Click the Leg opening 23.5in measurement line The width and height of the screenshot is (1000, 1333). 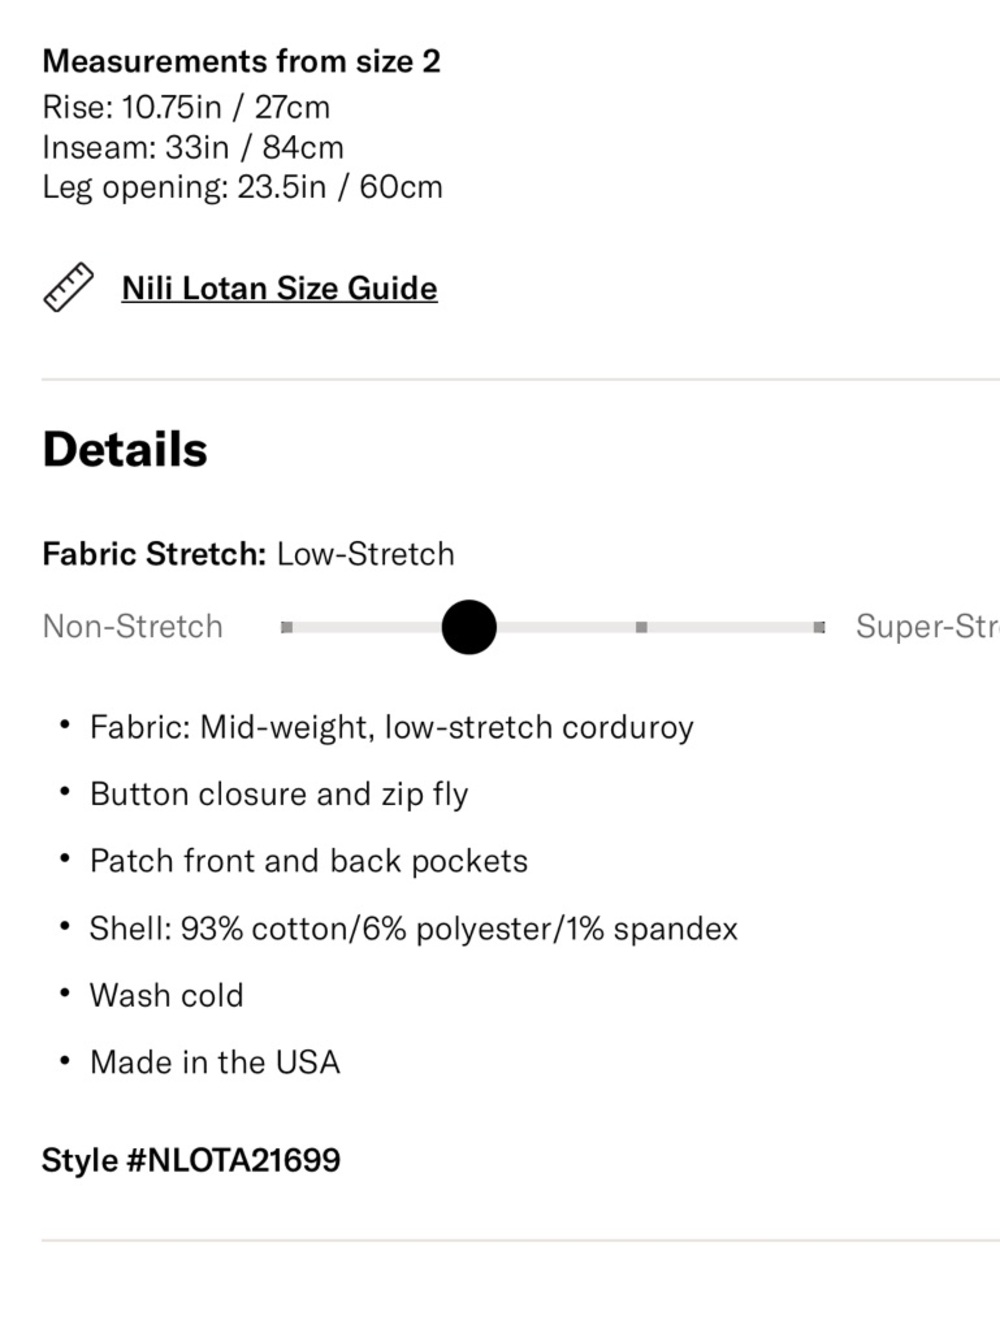click(x=242, y=187)
